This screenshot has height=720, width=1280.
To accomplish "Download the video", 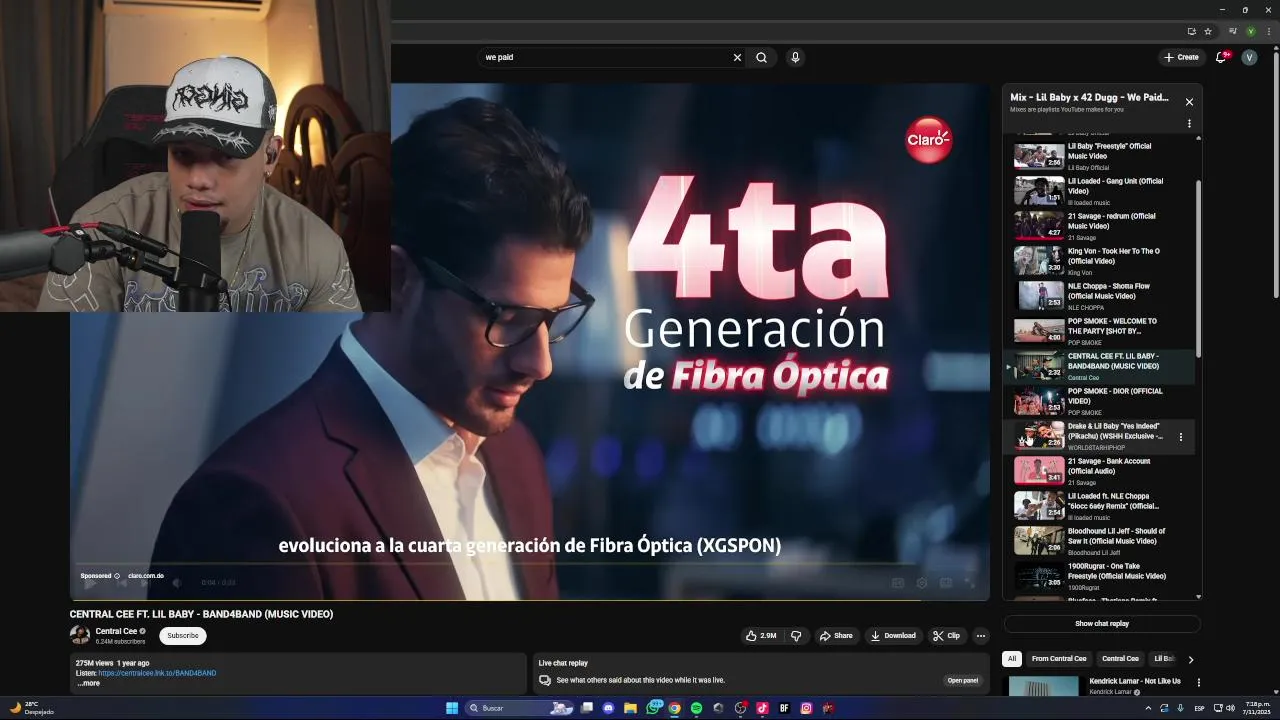I will coord(893,636).
